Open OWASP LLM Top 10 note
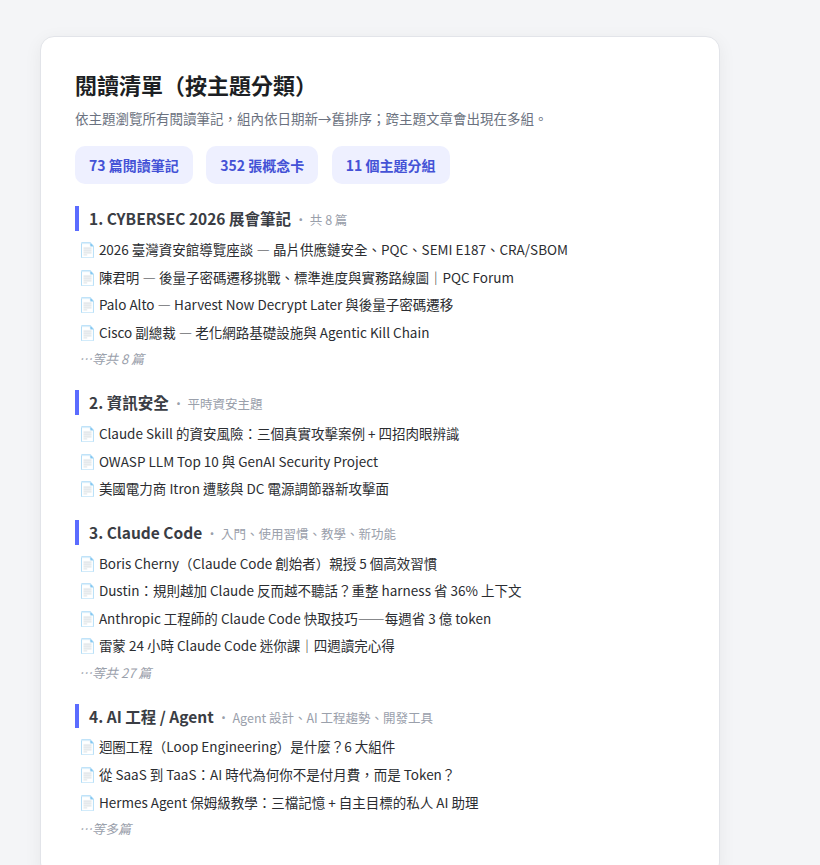 coord(238,462)
